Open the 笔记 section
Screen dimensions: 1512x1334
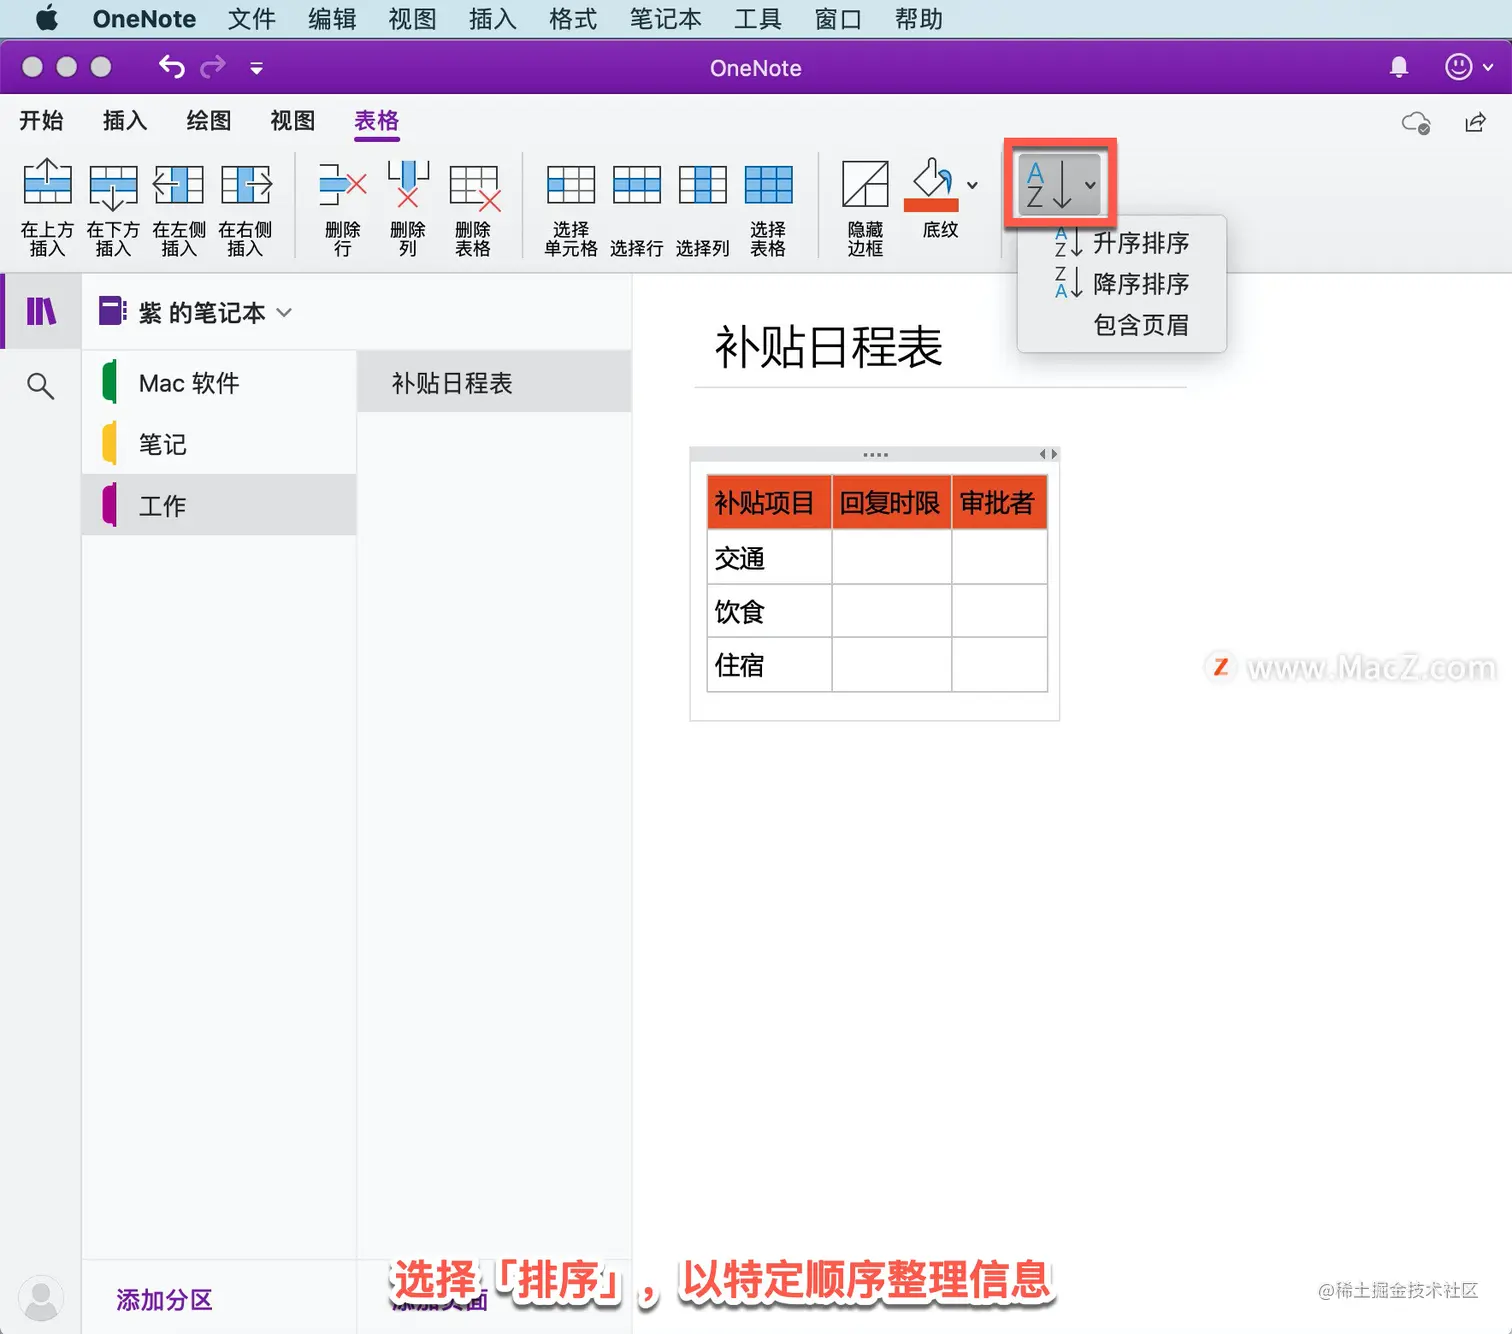[219, 444]
